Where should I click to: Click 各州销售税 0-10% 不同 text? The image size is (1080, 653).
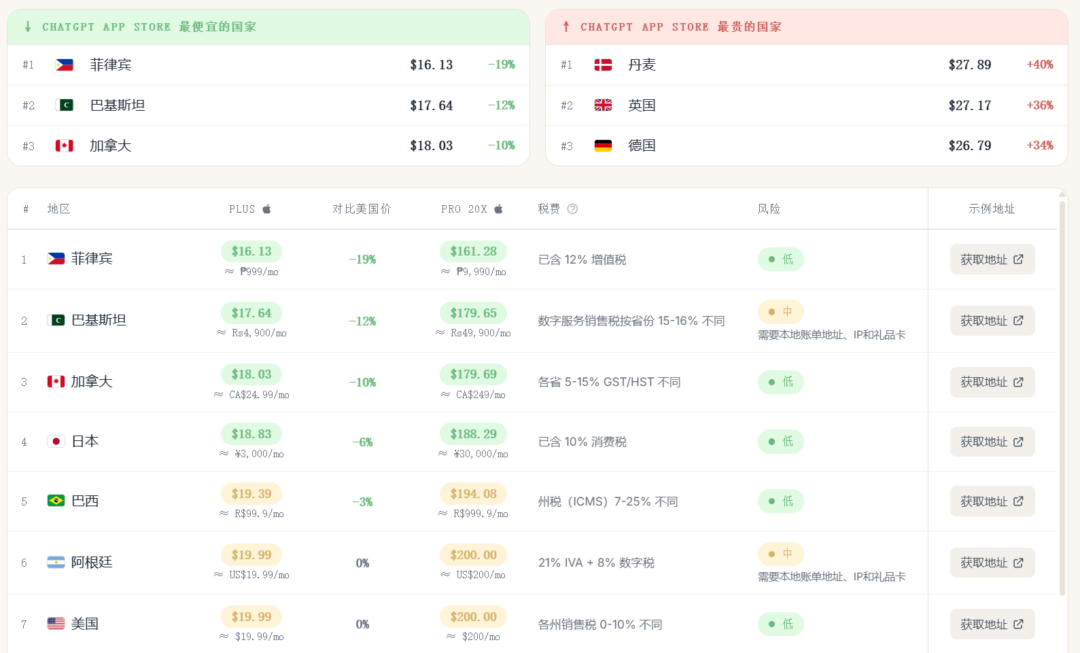[600, 625]
